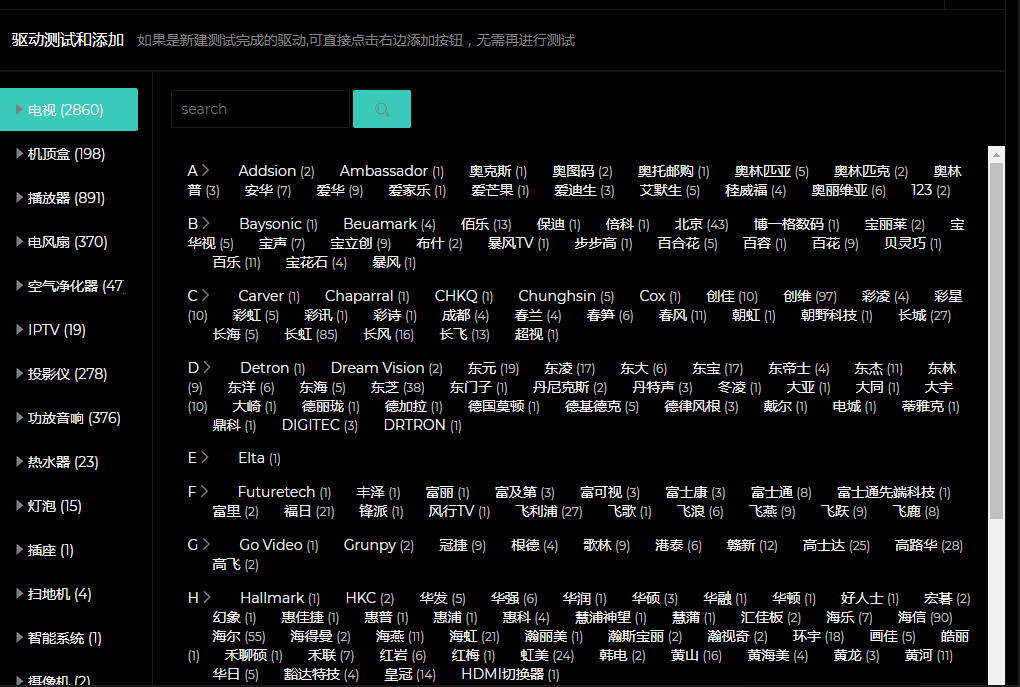This screenshot has width=1020, height=687.
Task: Open the 高士达 (25) brand
Action: tap(836, 545)
